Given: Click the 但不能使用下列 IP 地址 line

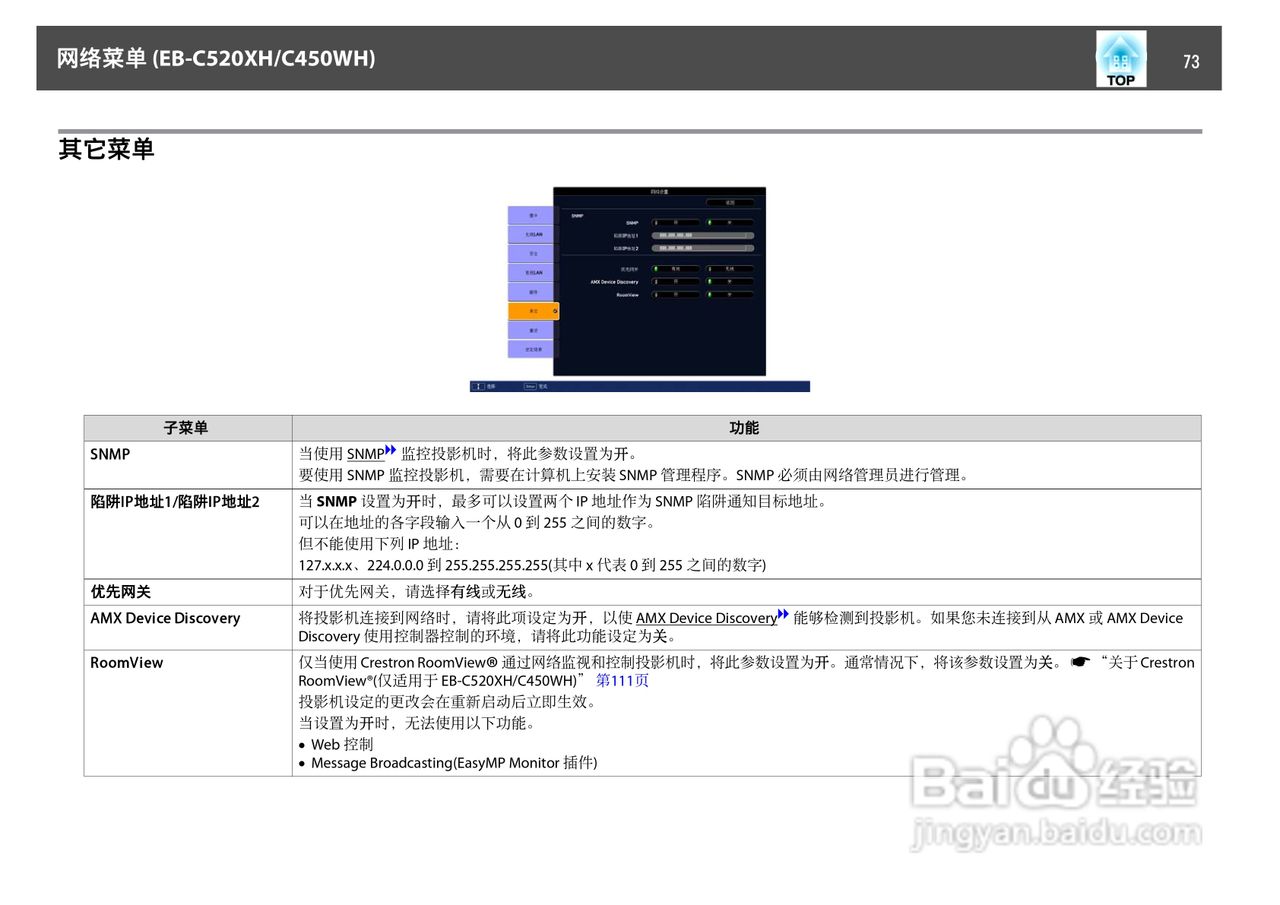Looking at the screenshot, I should click(379, 544).
